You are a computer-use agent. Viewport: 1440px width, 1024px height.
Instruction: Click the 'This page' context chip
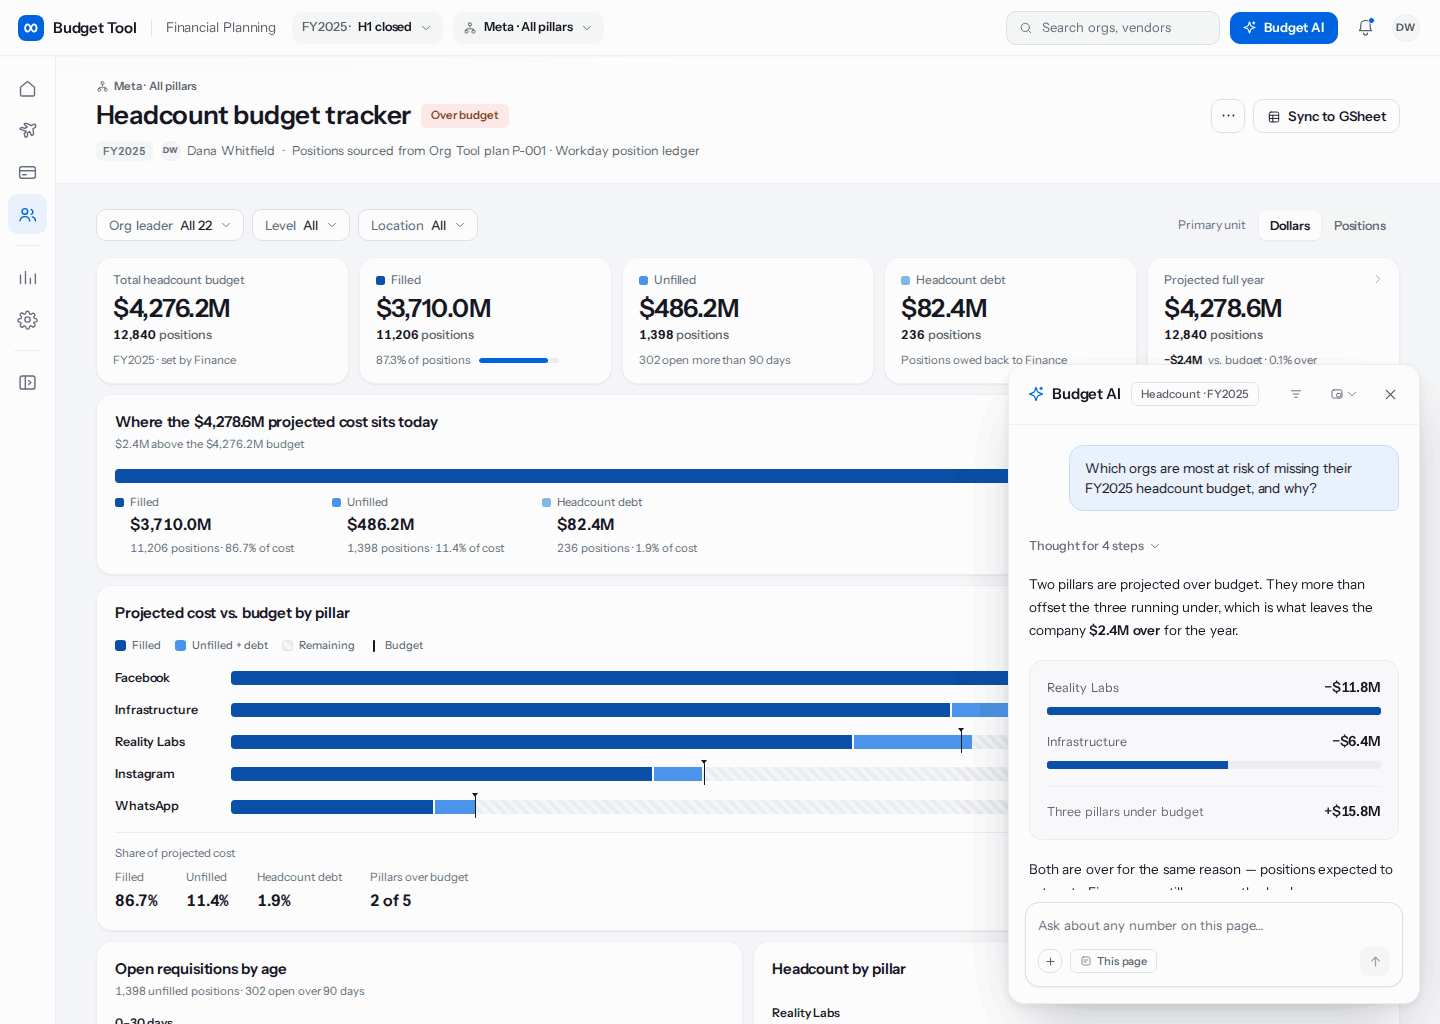[1113, 961]
